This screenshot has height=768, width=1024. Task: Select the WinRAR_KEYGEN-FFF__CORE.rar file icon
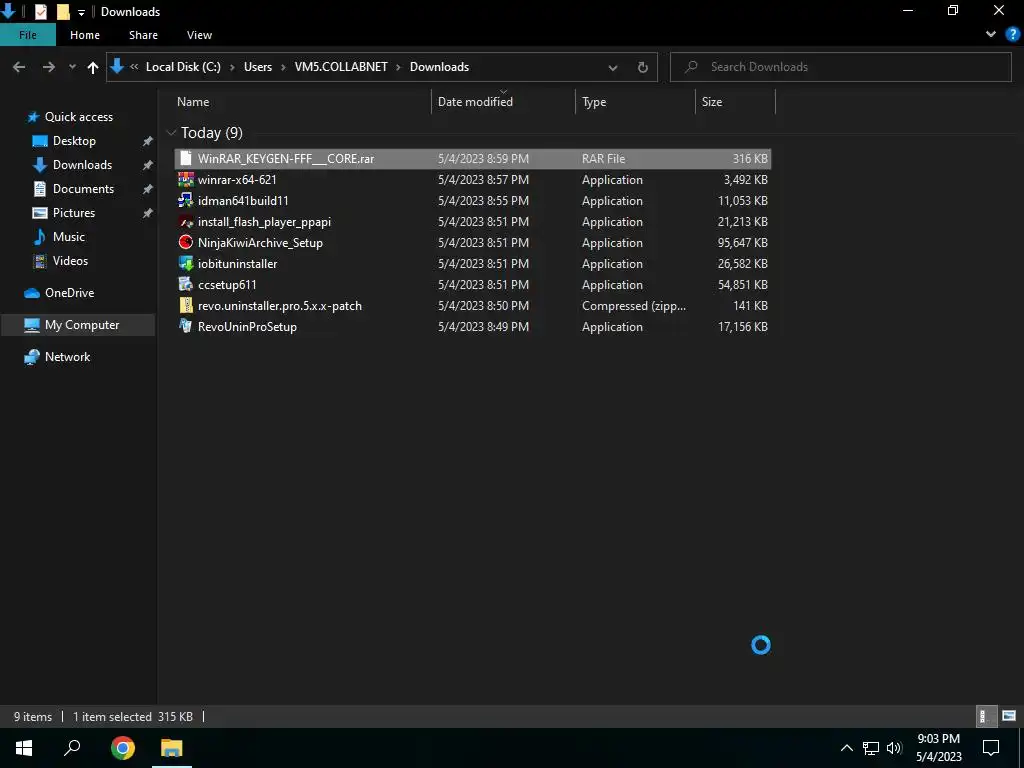pyautogui.click(x=186, y=158)
